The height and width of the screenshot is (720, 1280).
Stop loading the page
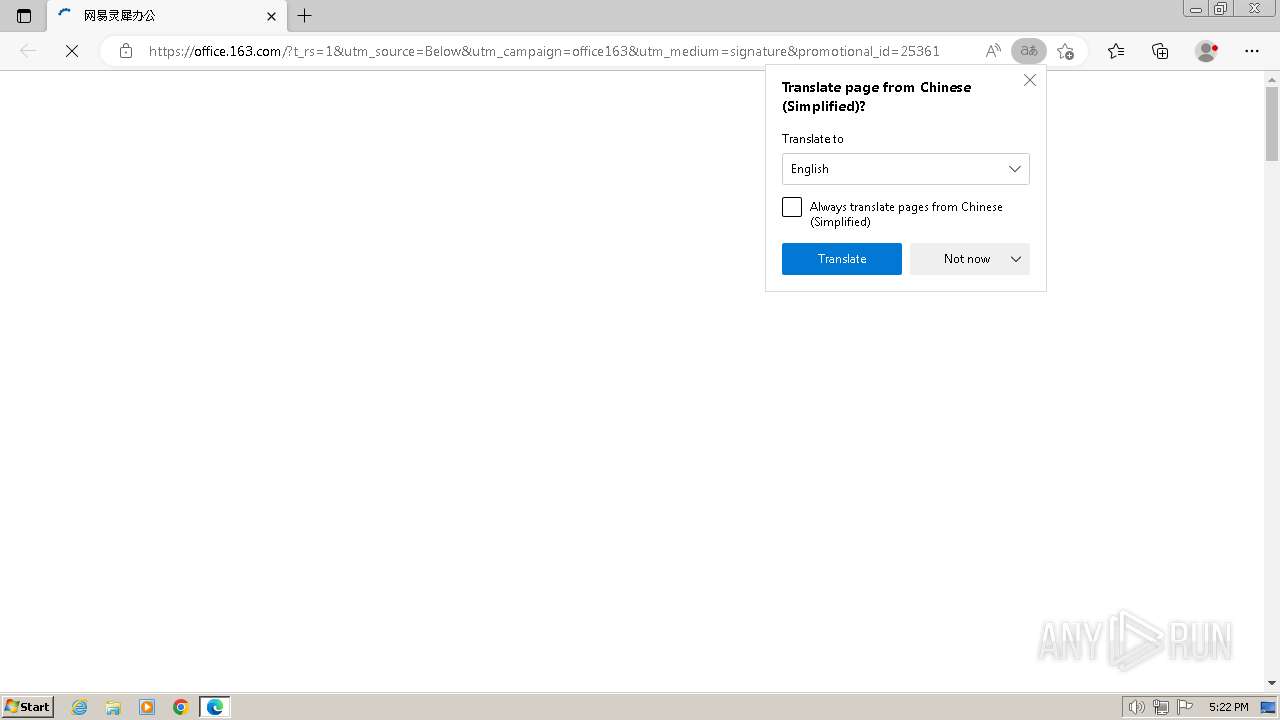pos(72,51)
